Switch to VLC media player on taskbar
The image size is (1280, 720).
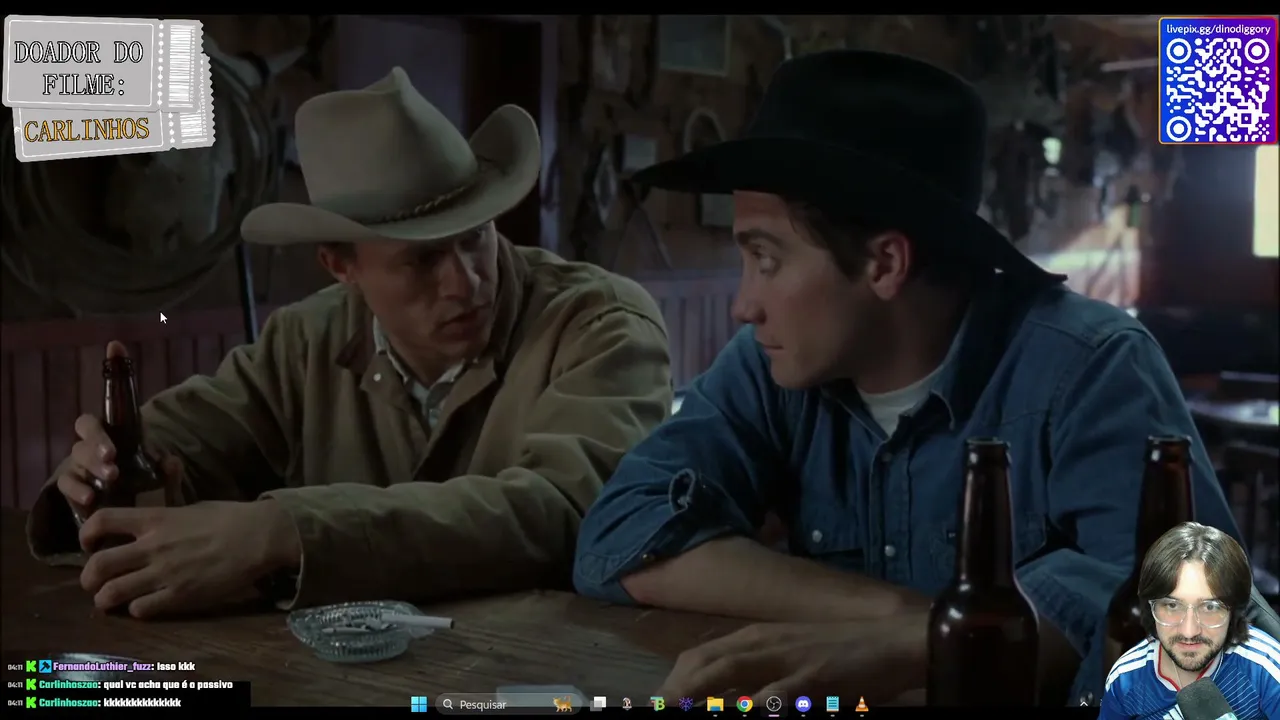861,704
